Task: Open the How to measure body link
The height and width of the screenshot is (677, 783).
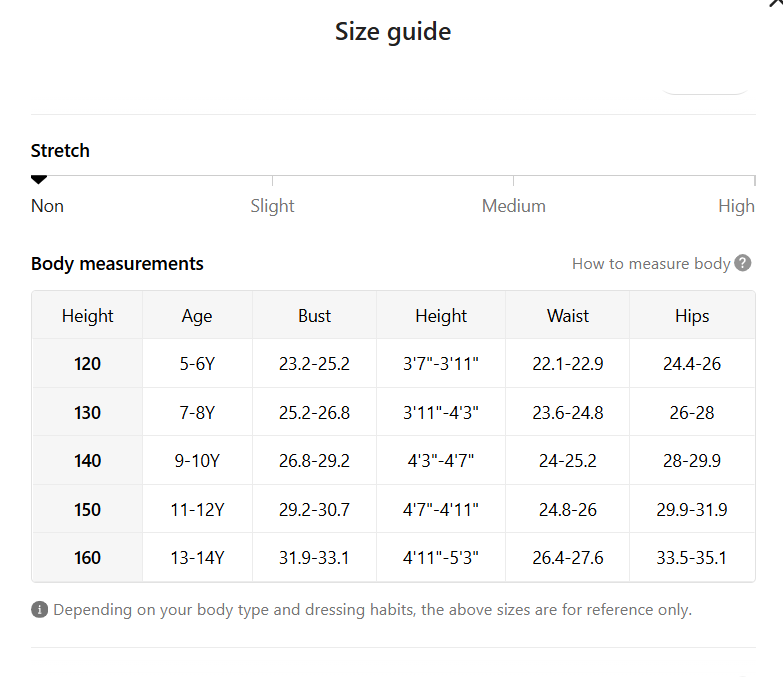Action: tap(651, 264)
